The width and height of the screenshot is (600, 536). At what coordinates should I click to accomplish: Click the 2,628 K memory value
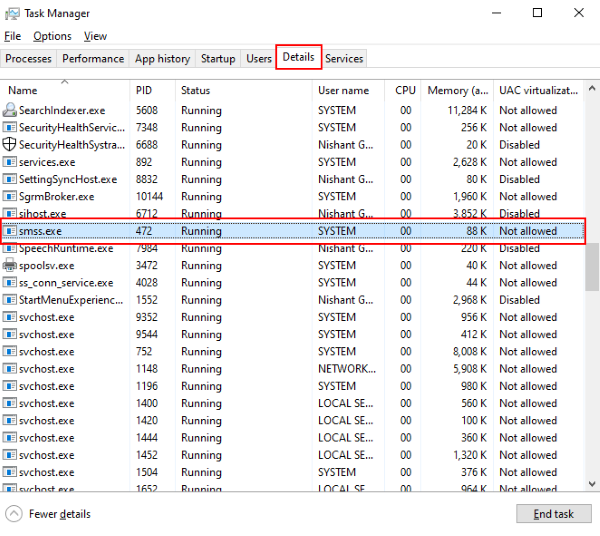point(470,162)
